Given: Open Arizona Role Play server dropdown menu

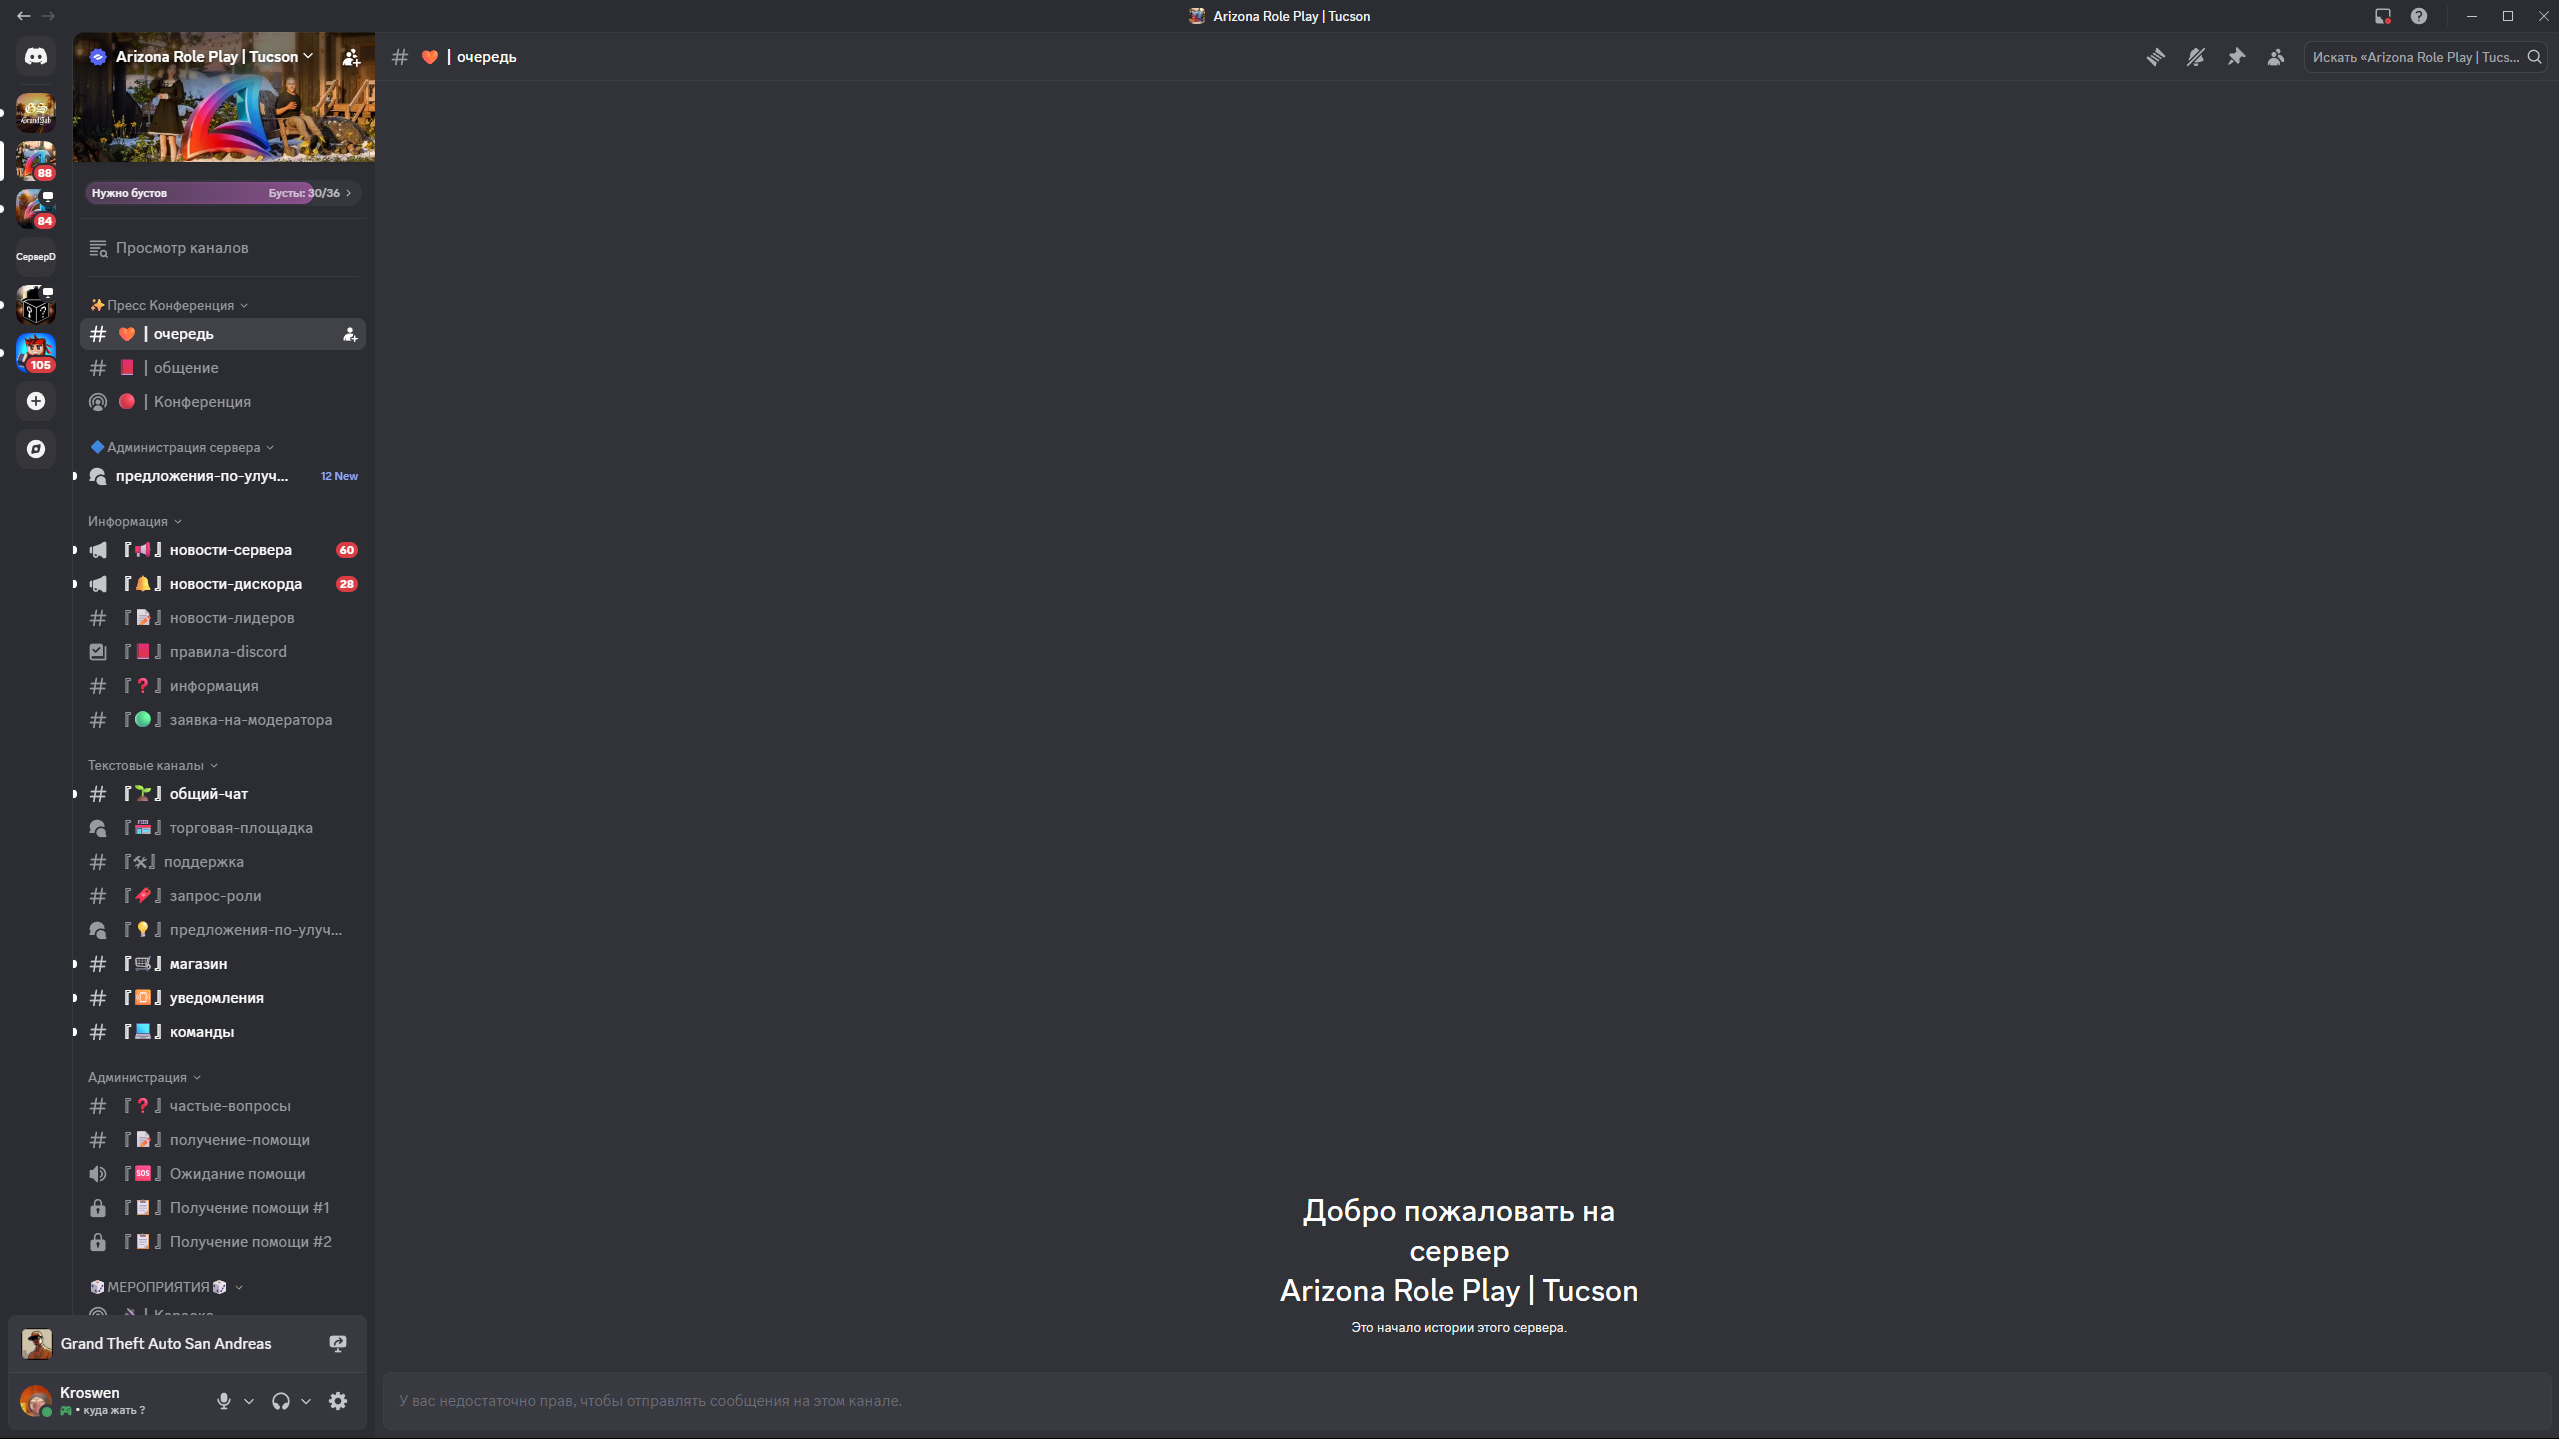Looking at the screenshot, I should point(214,57).
